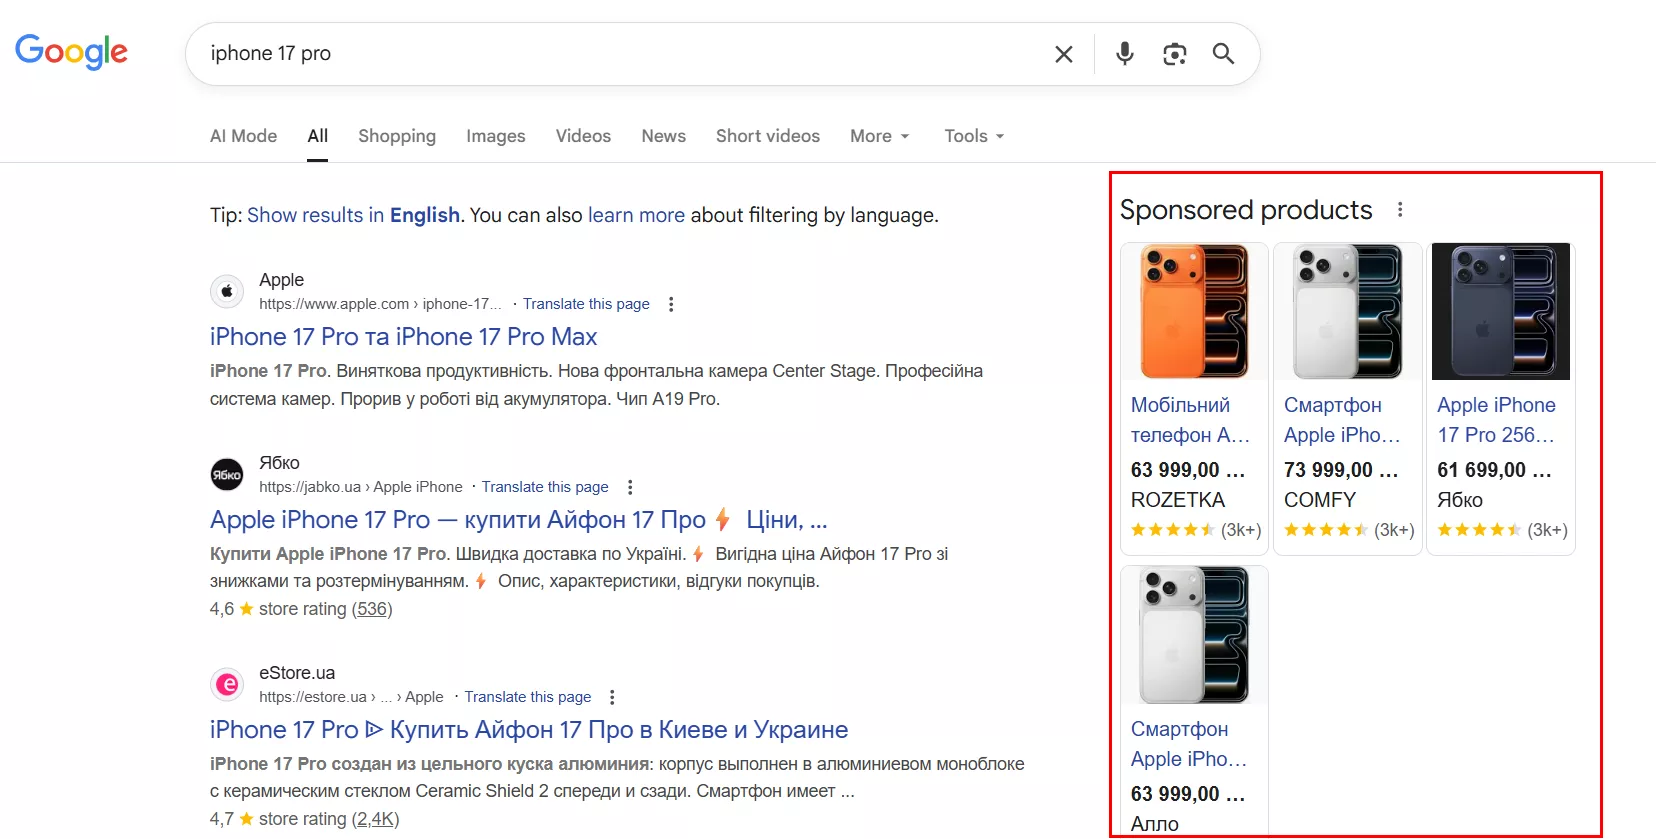Screen dimensions: 1656x839
Task: Click the eStore.ua site name text
Action: pos(297,673)
